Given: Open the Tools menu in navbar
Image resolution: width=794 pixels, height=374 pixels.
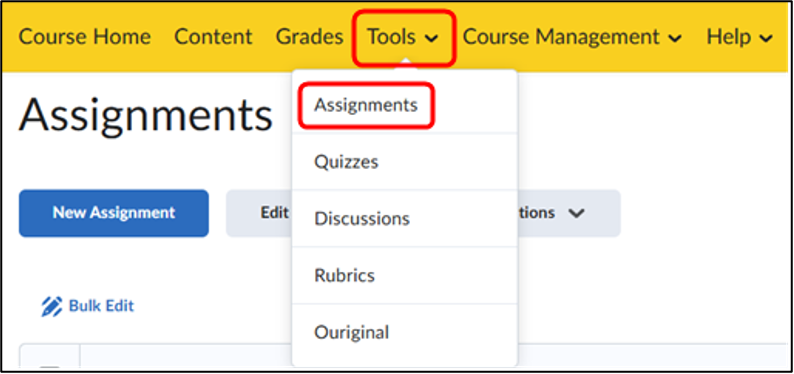Looking at the screenshot, I should click(403, 37).
